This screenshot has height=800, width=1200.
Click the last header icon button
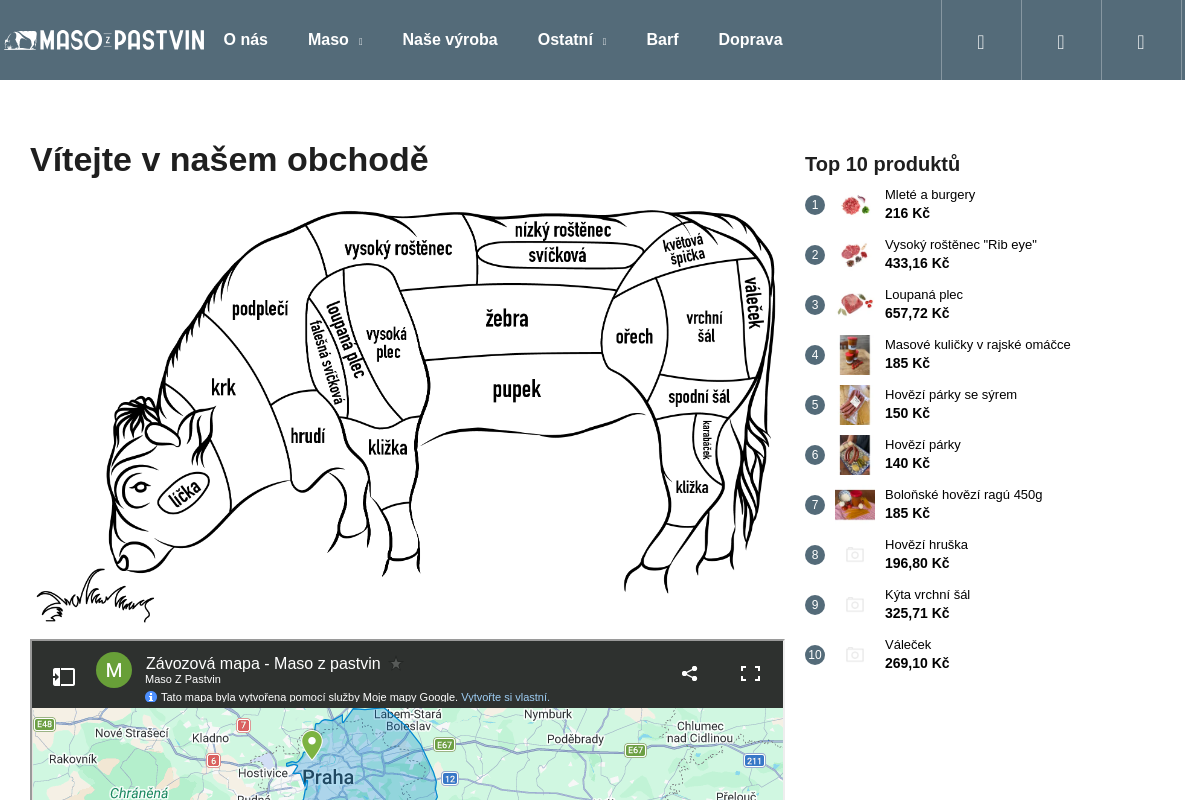tap(1141, 40)
